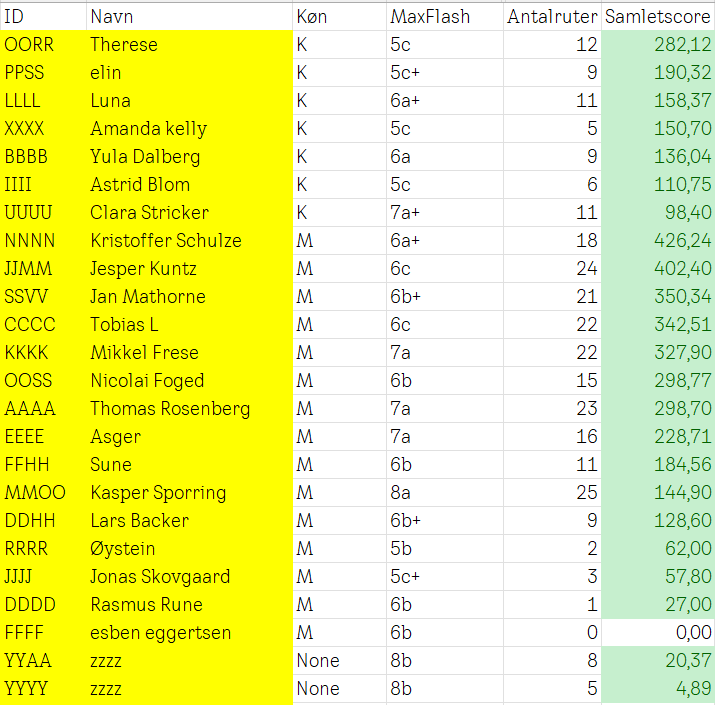Select the white score cell 0,00
This screenshot has width=715, height=705.
(x=658, y=633)
